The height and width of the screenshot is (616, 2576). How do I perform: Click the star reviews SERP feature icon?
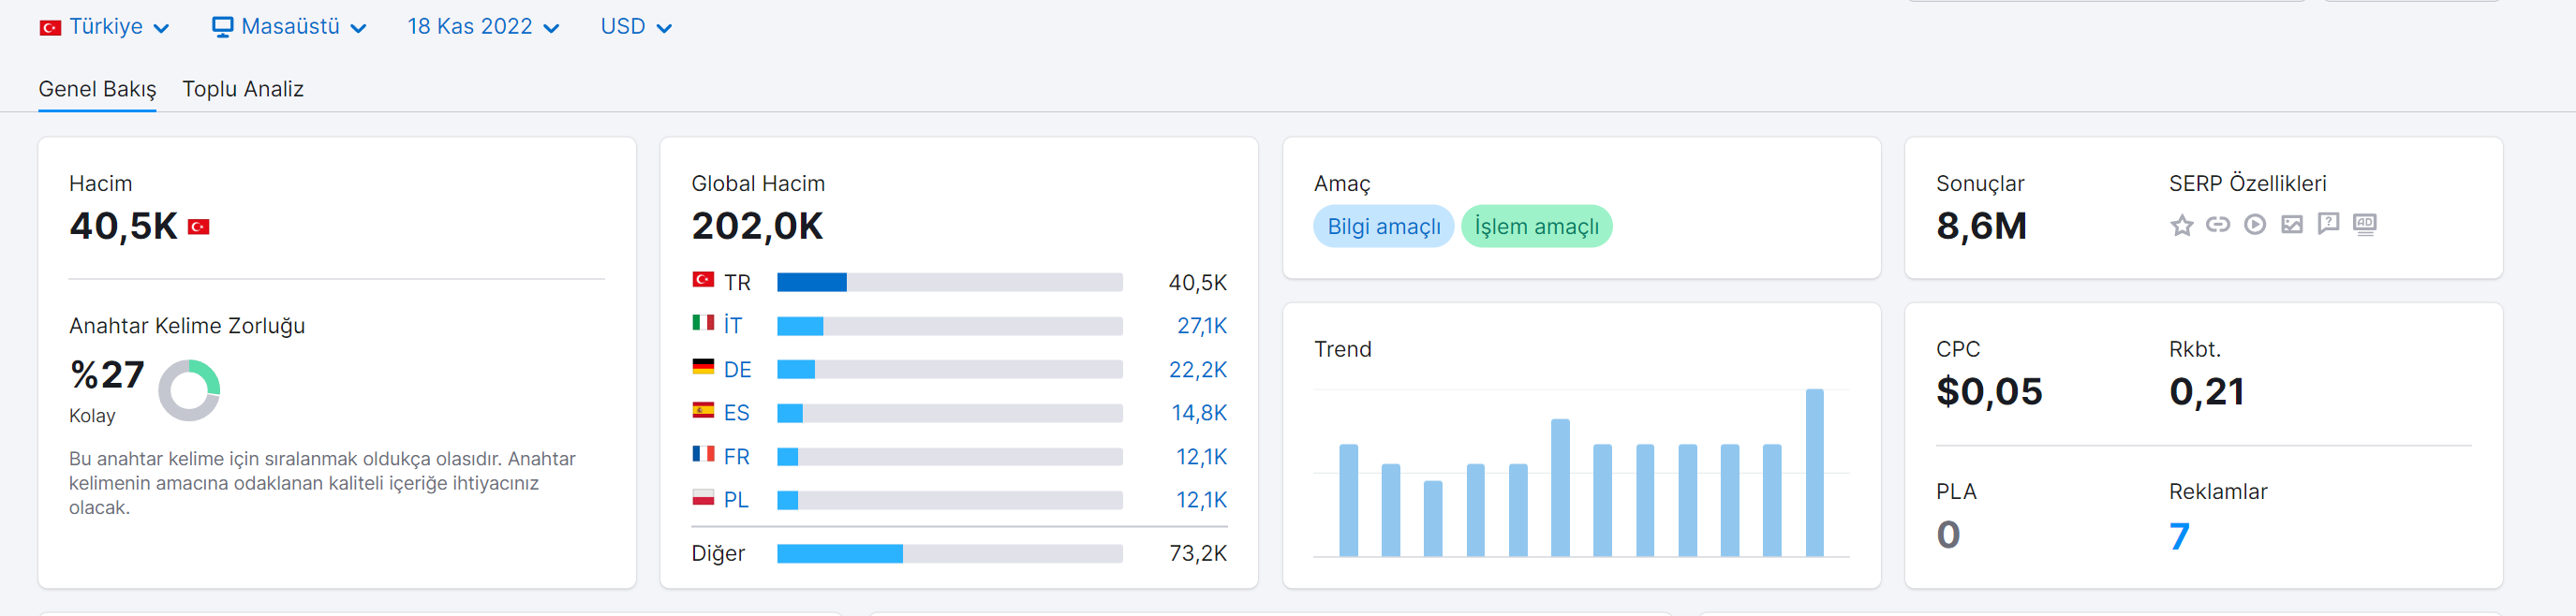tap(2181, 225)
